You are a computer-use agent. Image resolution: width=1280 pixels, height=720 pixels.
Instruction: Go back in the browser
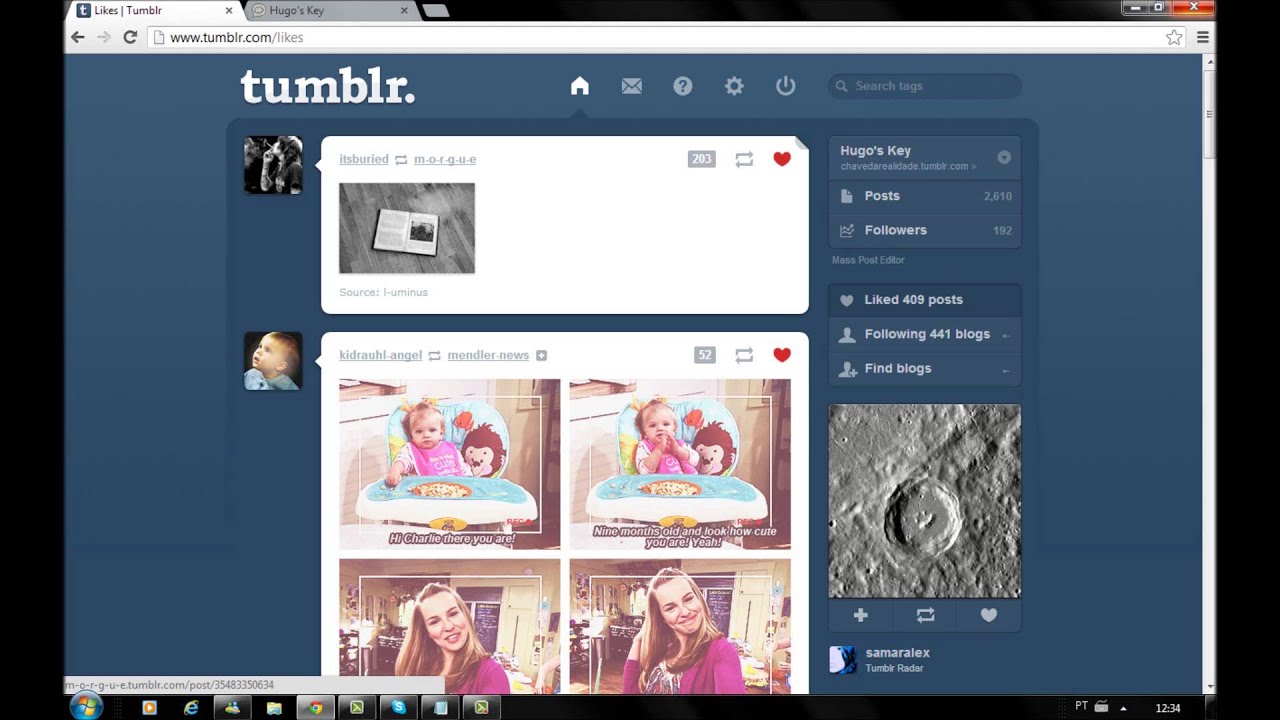coord(78,37)
